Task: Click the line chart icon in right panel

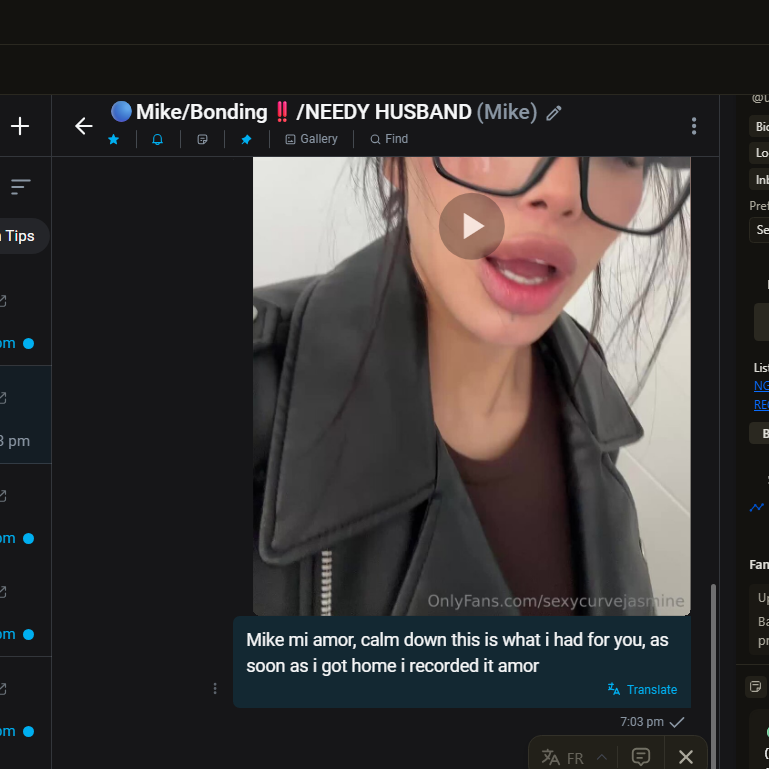Action: [x=757, y=507]
